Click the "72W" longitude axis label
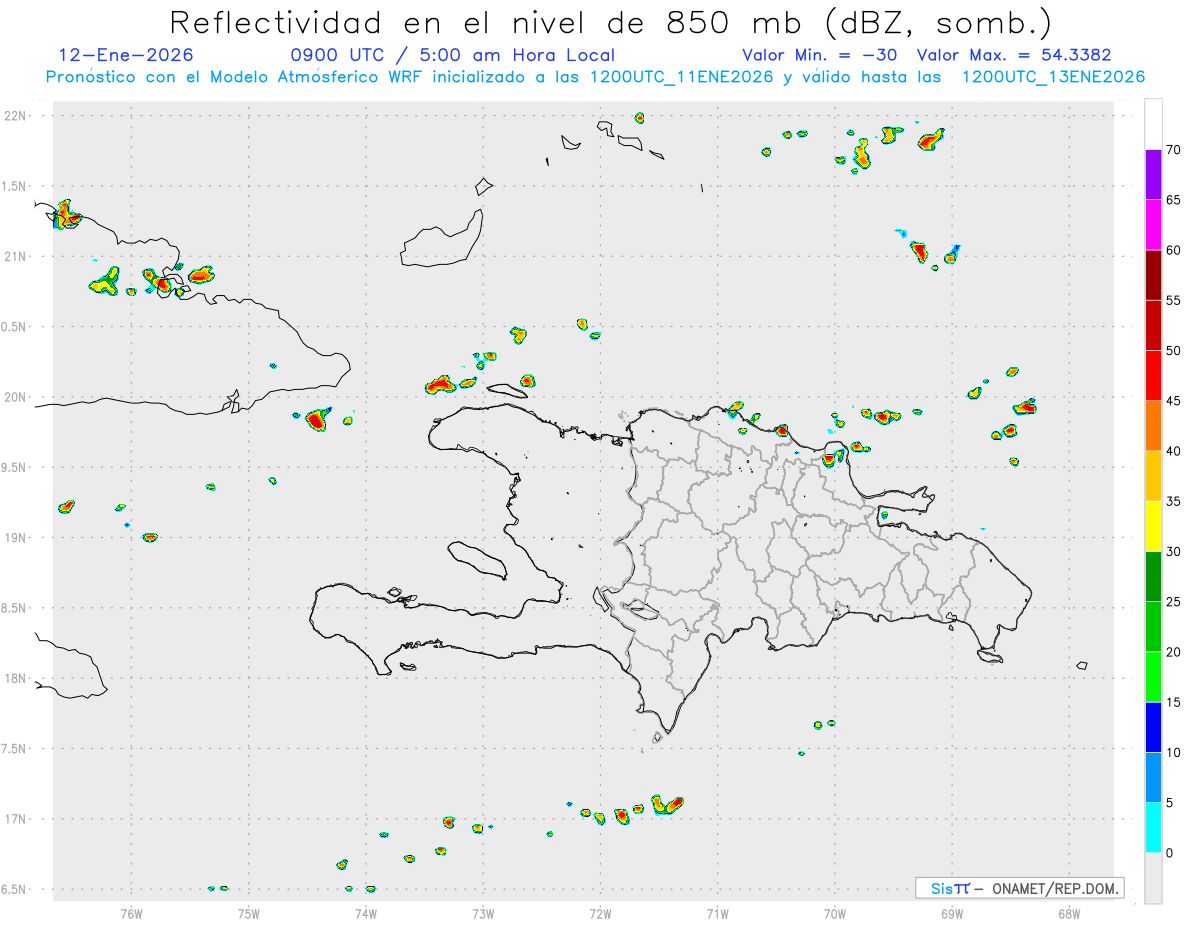 [x=600, y=913]
